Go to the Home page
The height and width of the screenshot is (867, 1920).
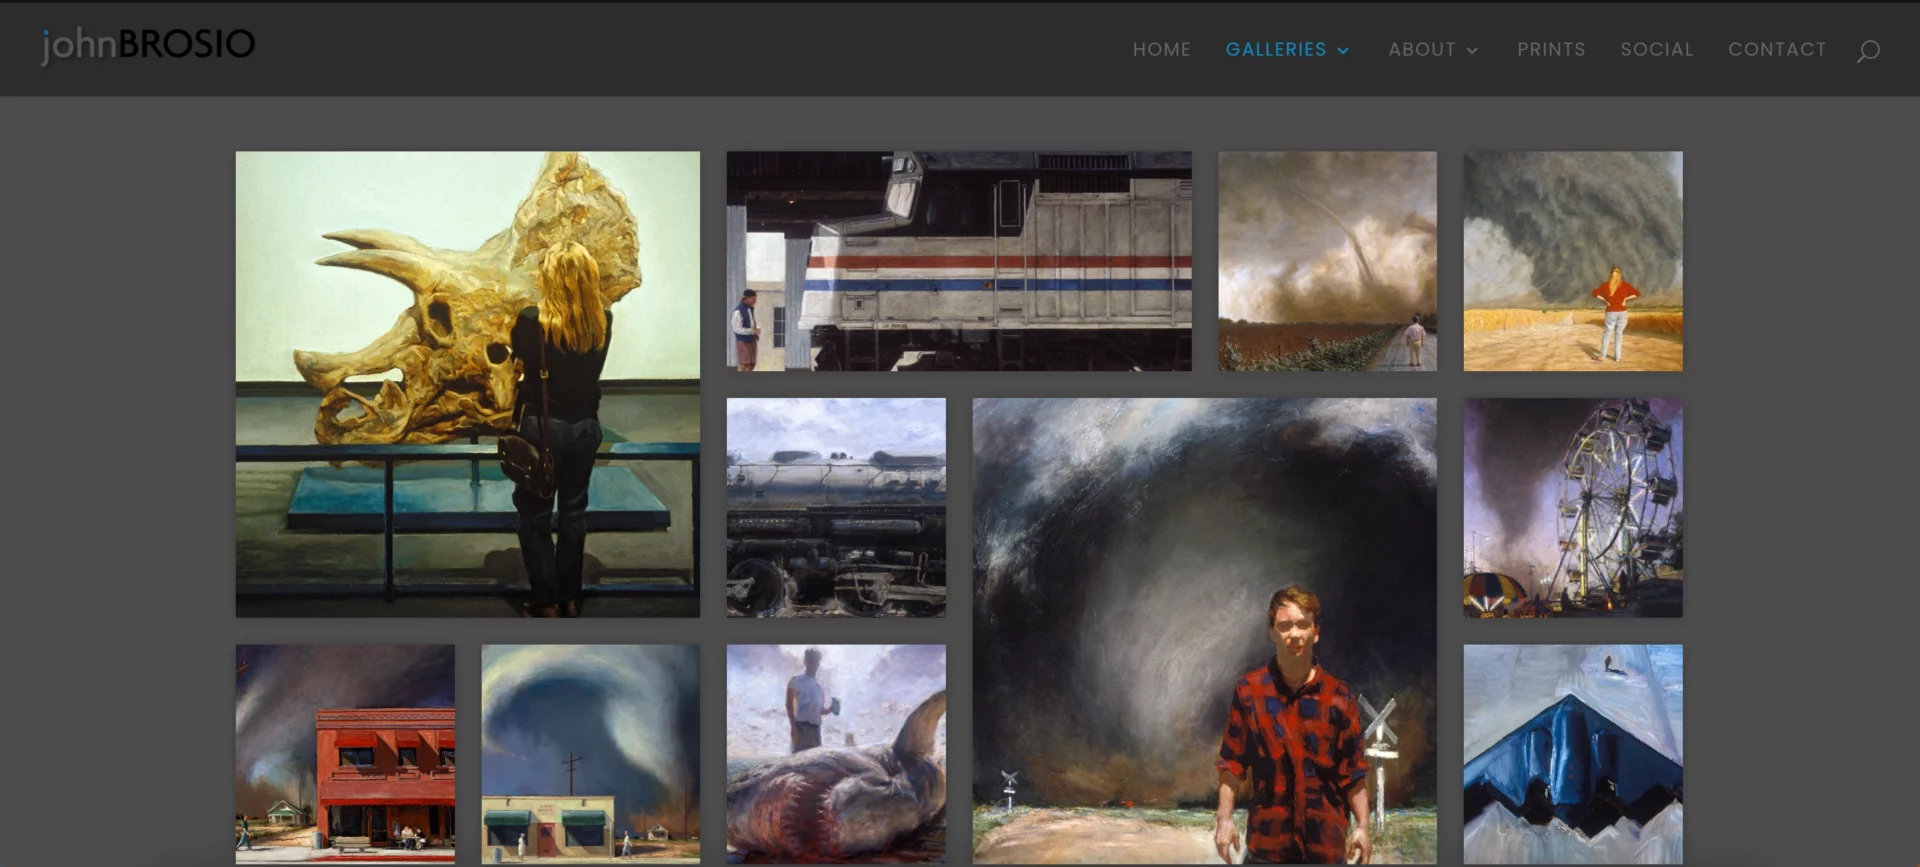click(x=1161, y=49)
